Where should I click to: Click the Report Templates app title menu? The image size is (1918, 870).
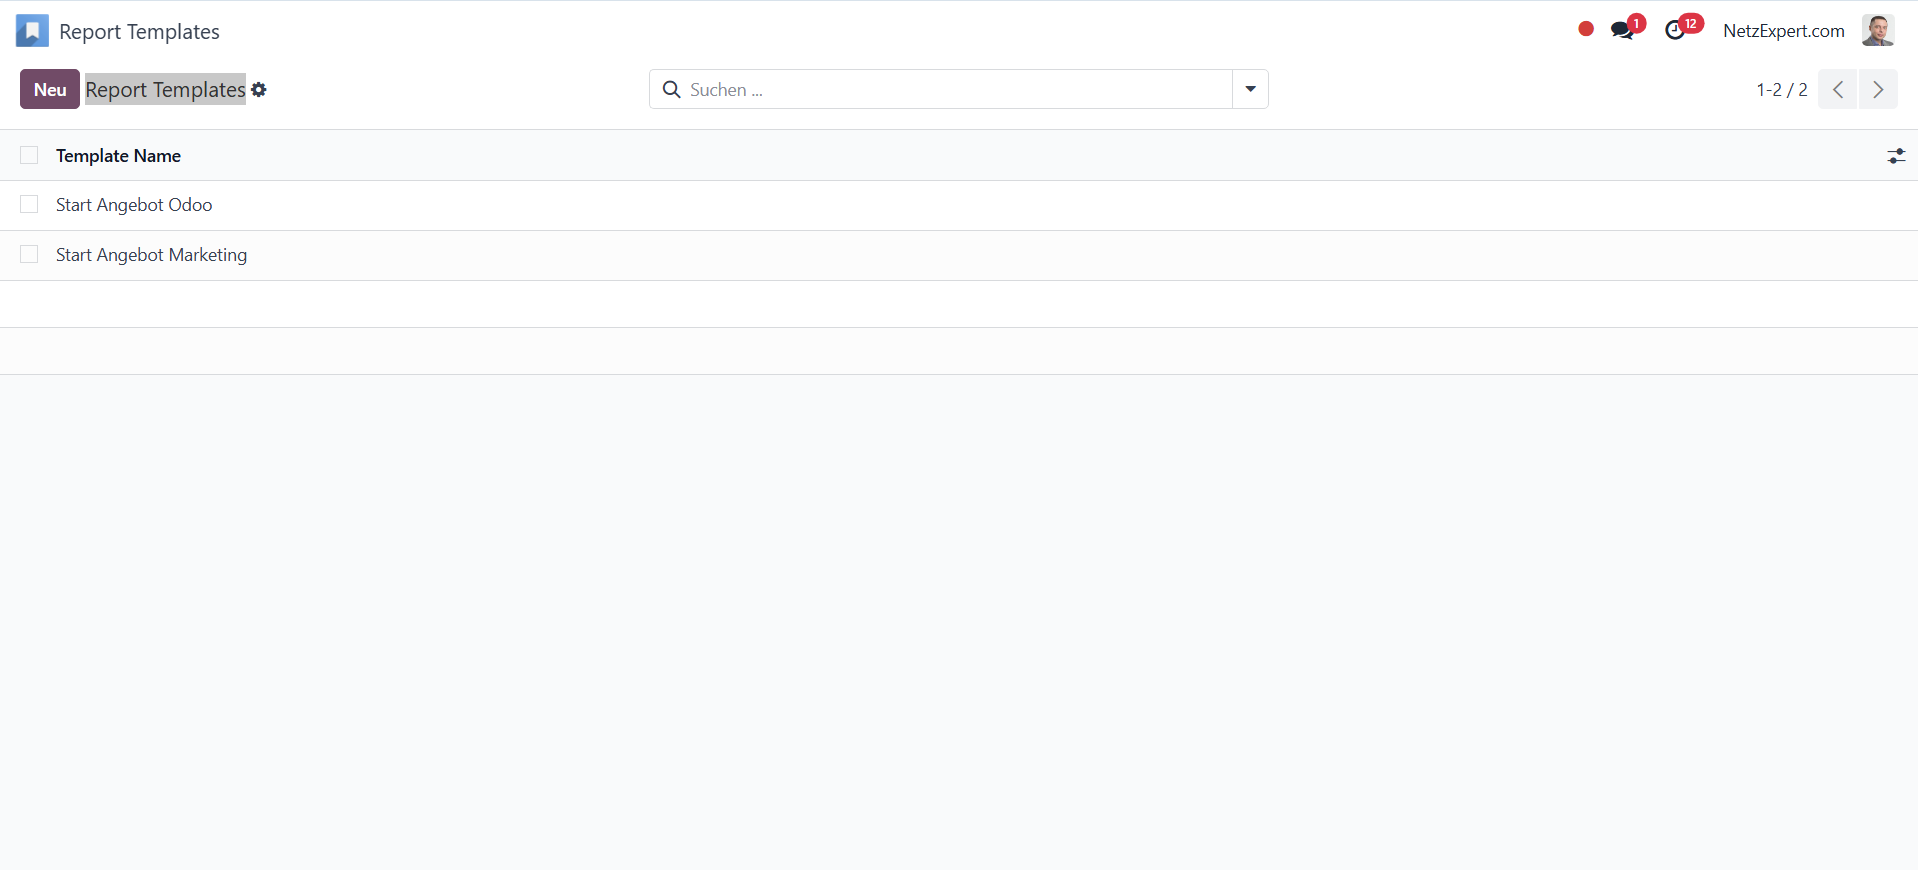[139, 32]
